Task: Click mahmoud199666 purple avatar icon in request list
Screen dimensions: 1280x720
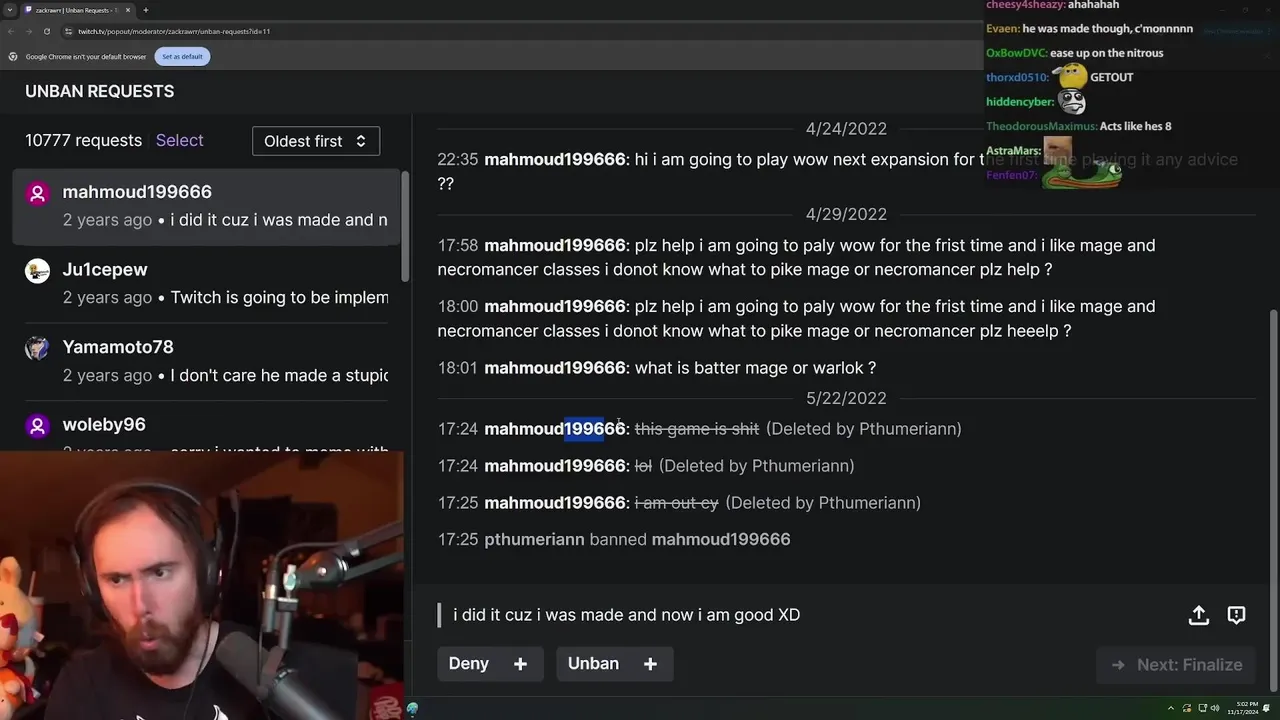Action: pos(37,194)
